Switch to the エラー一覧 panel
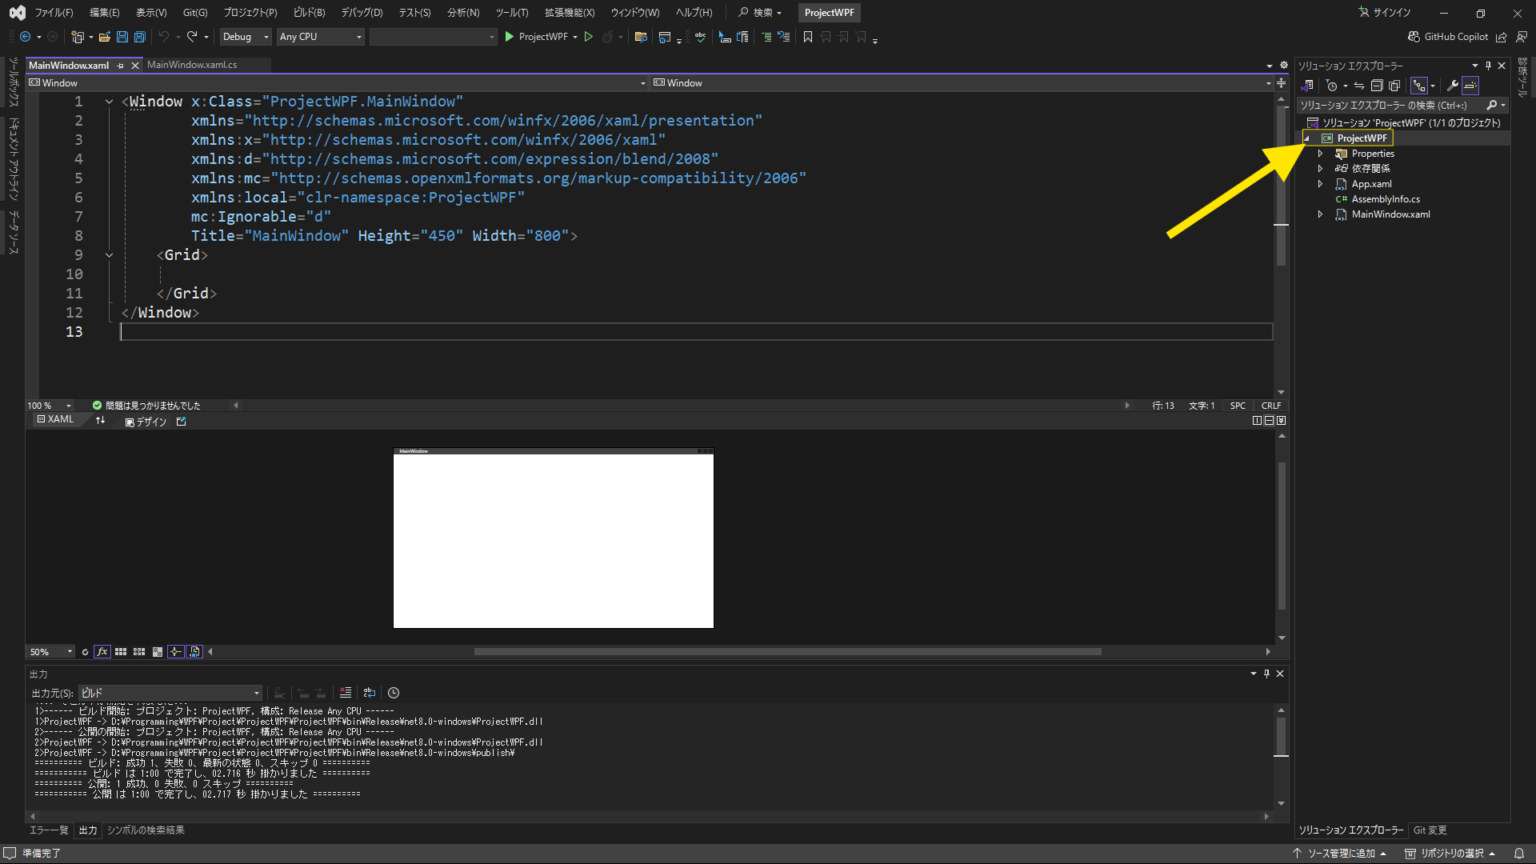This screenshot has height=864, width=1536. point(48,829)
